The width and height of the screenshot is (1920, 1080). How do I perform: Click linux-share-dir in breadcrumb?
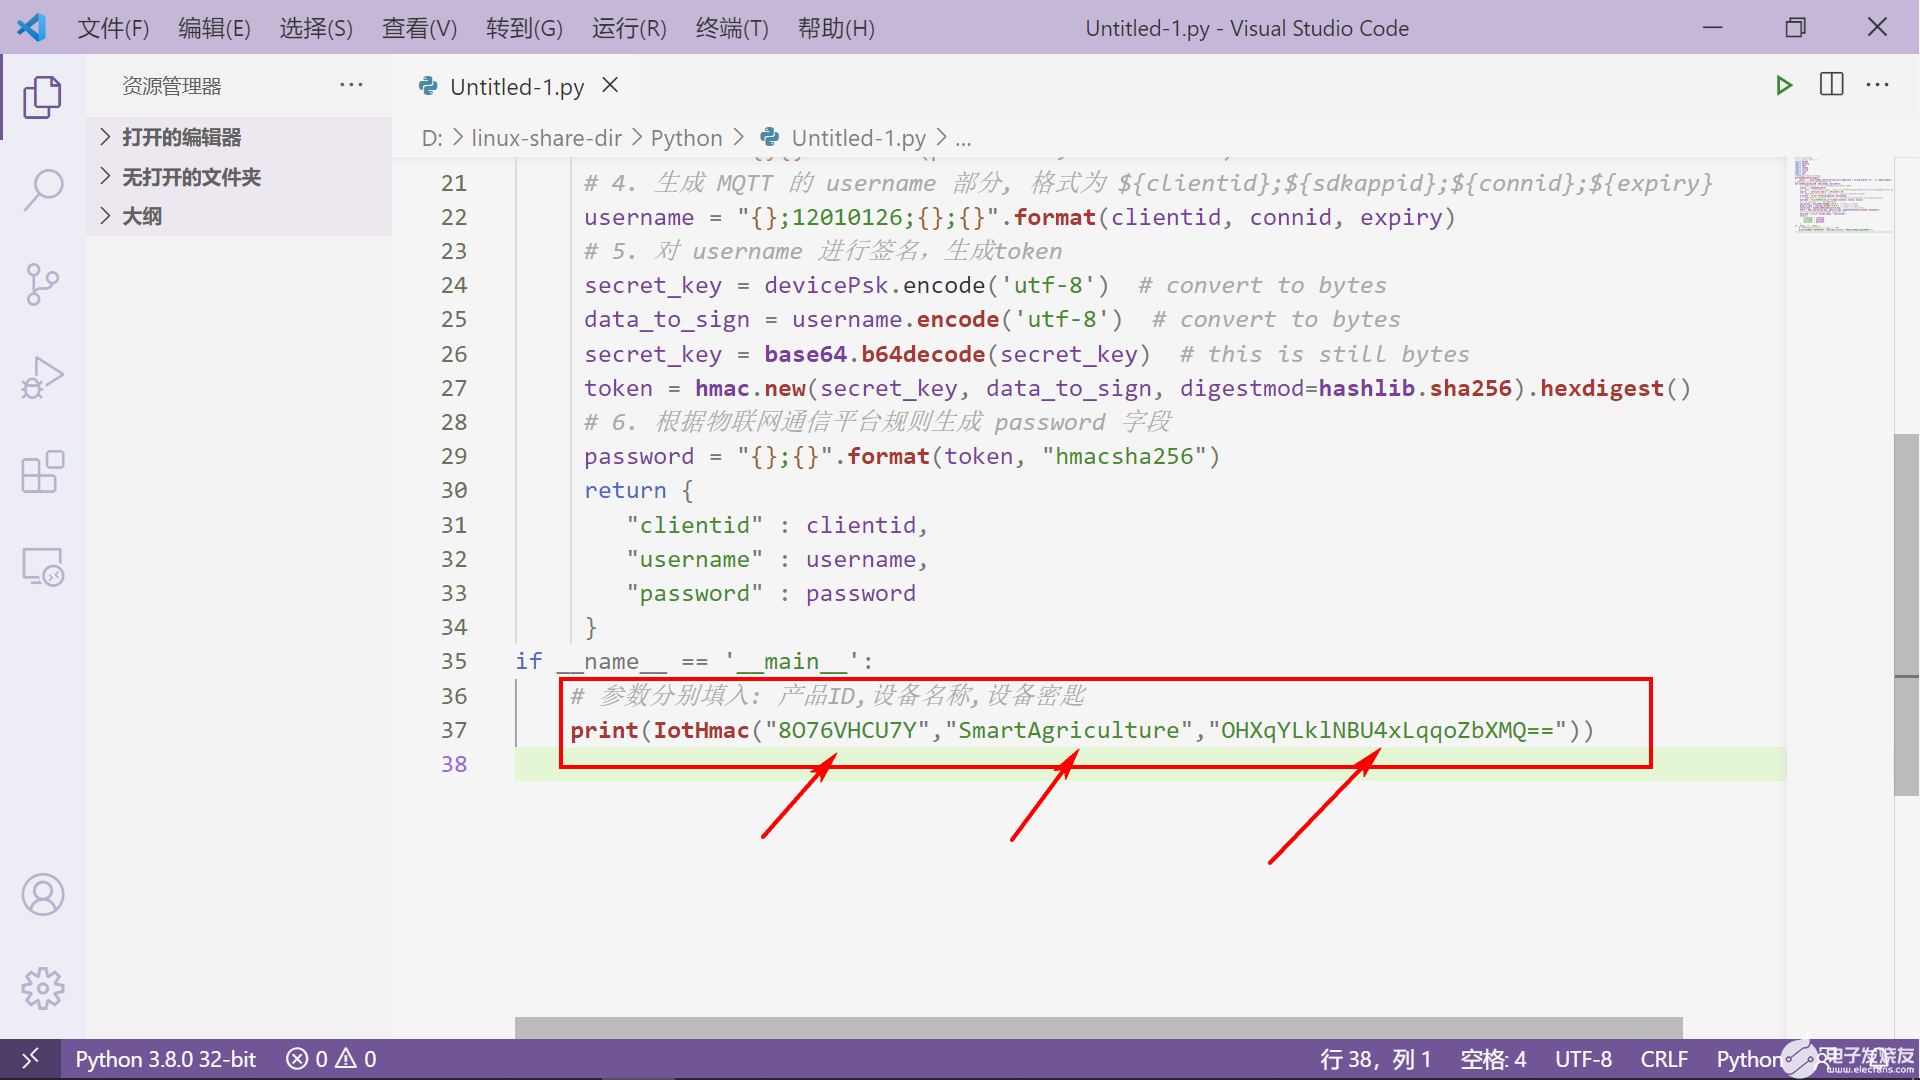click(x=546, y=138)
